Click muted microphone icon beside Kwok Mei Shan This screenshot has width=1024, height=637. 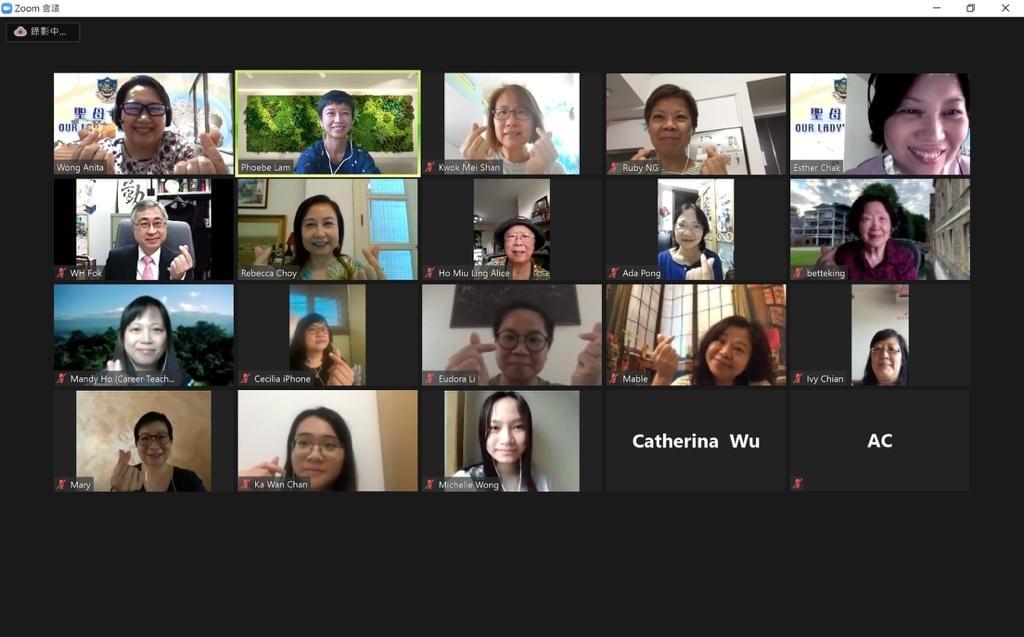point(430,167)
